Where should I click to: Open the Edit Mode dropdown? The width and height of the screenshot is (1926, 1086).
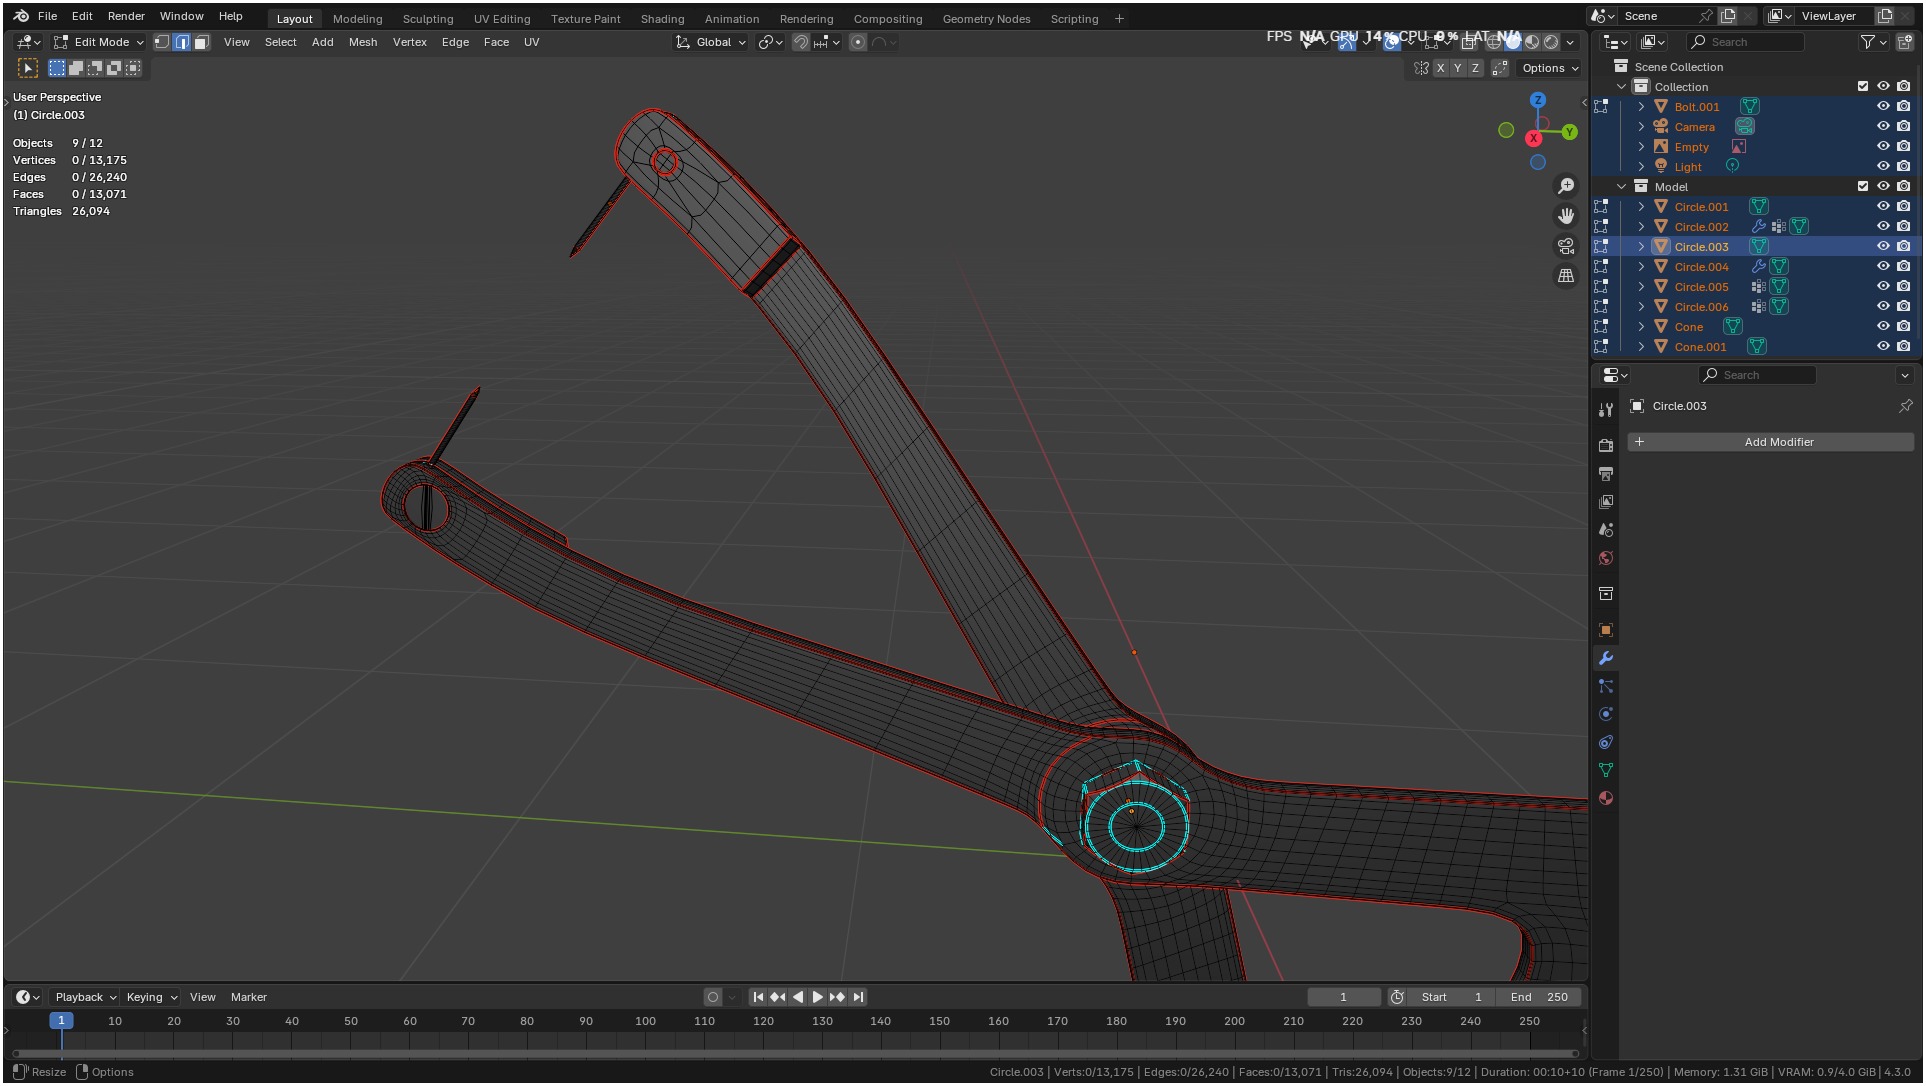(99, 42)
